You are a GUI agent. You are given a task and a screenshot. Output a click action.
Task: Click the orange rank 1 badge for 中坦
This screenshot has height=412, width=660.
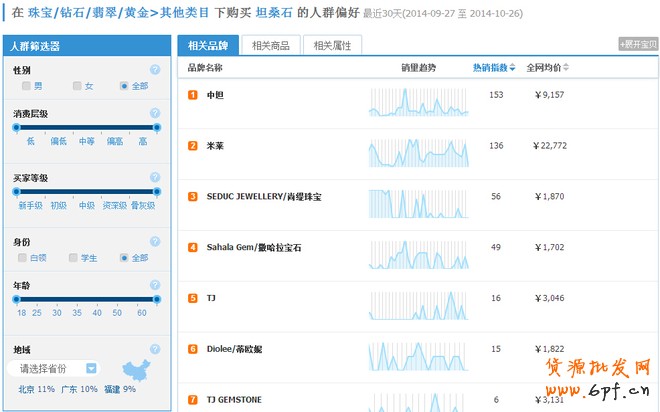point(193,95)
